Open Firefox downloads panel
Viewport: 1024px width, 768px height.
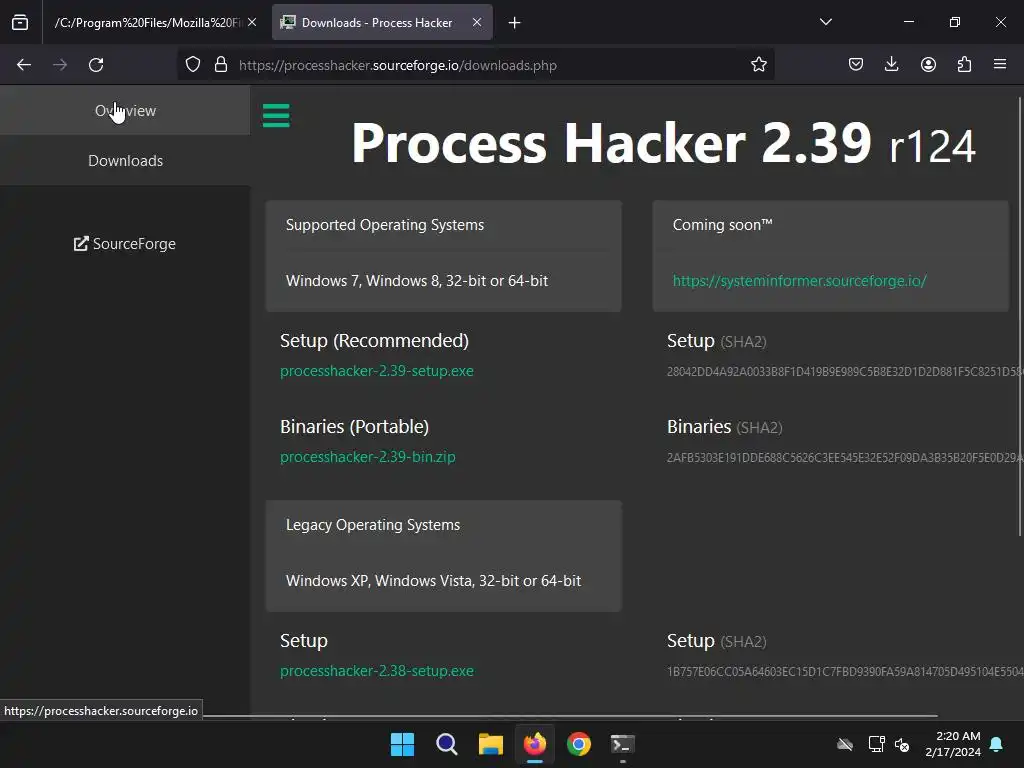891,65
